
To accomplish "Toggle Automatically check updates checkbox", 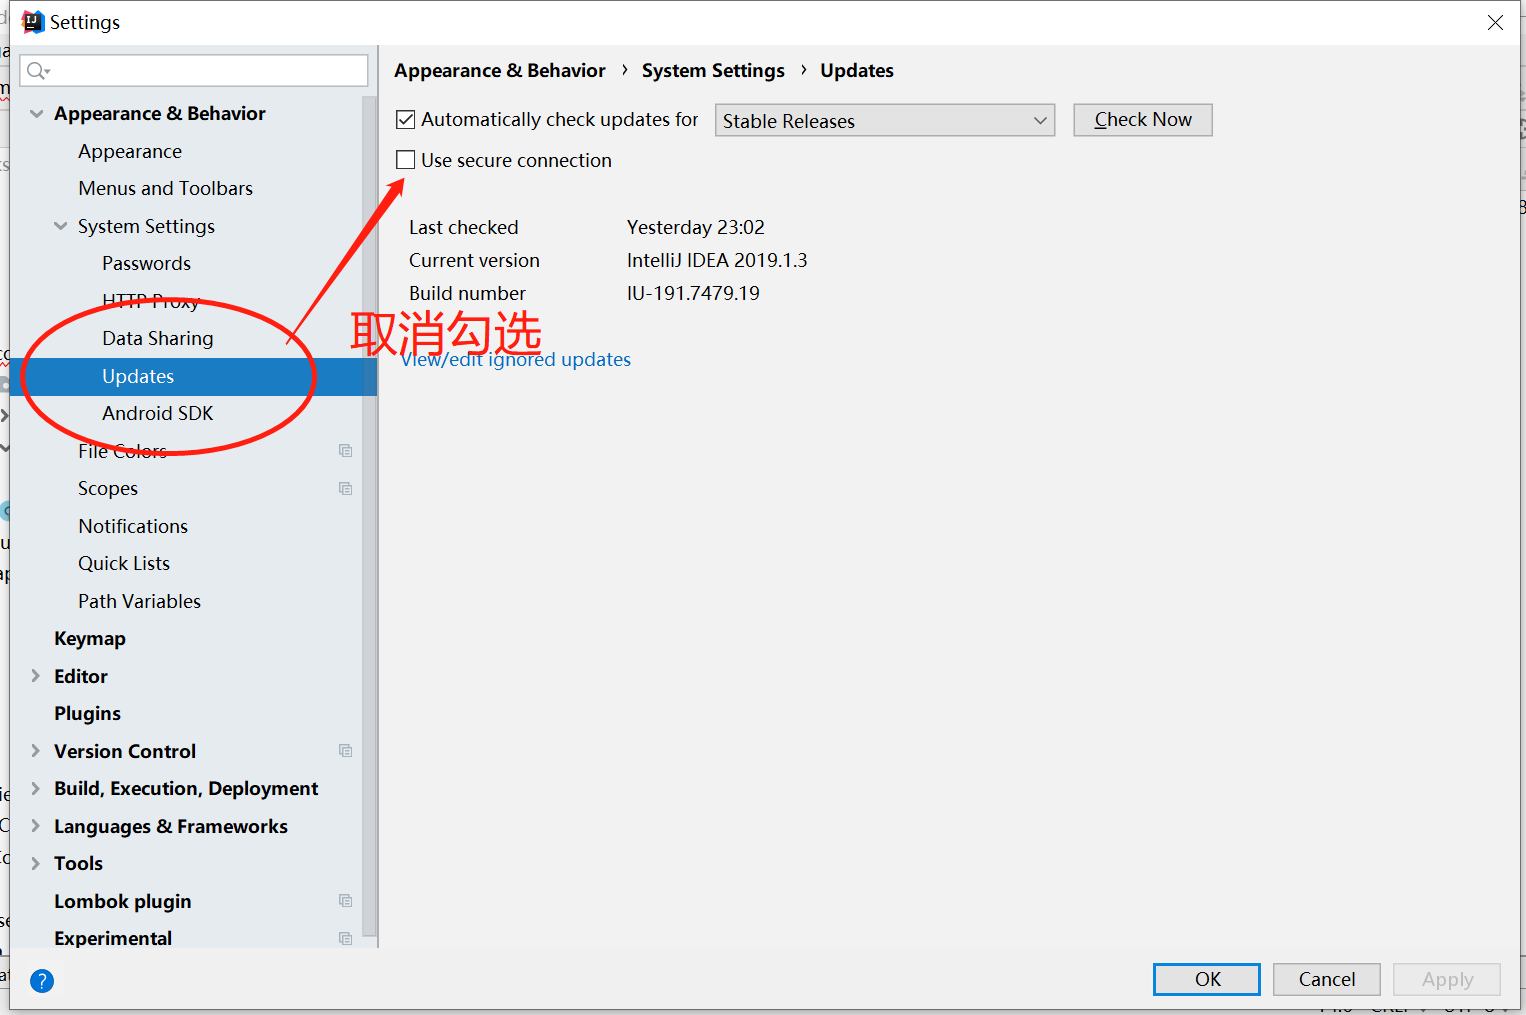I will tap(406, 120).
